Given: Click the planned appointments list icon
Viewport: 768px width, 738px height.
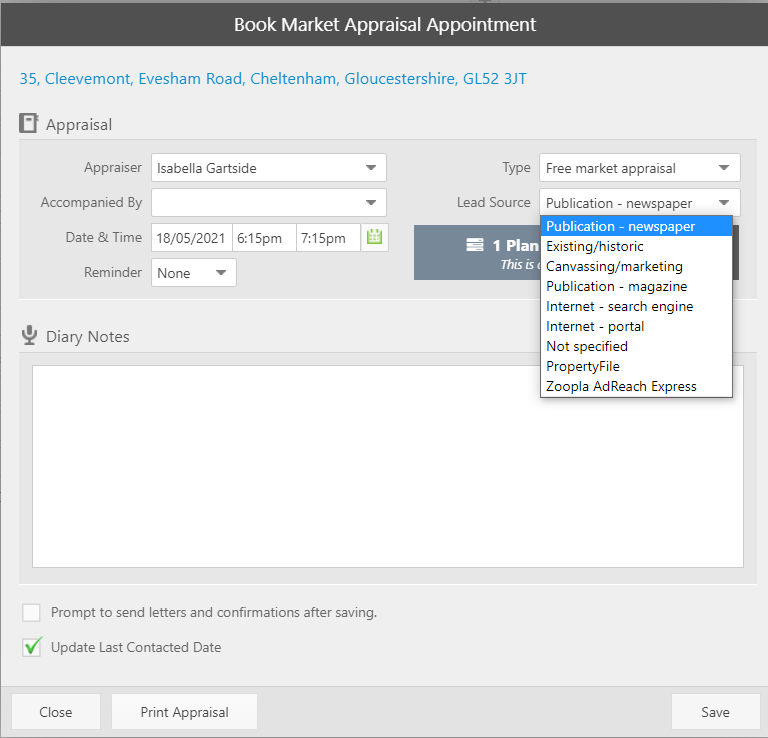Looking at the screenshot, I should 475,244.
